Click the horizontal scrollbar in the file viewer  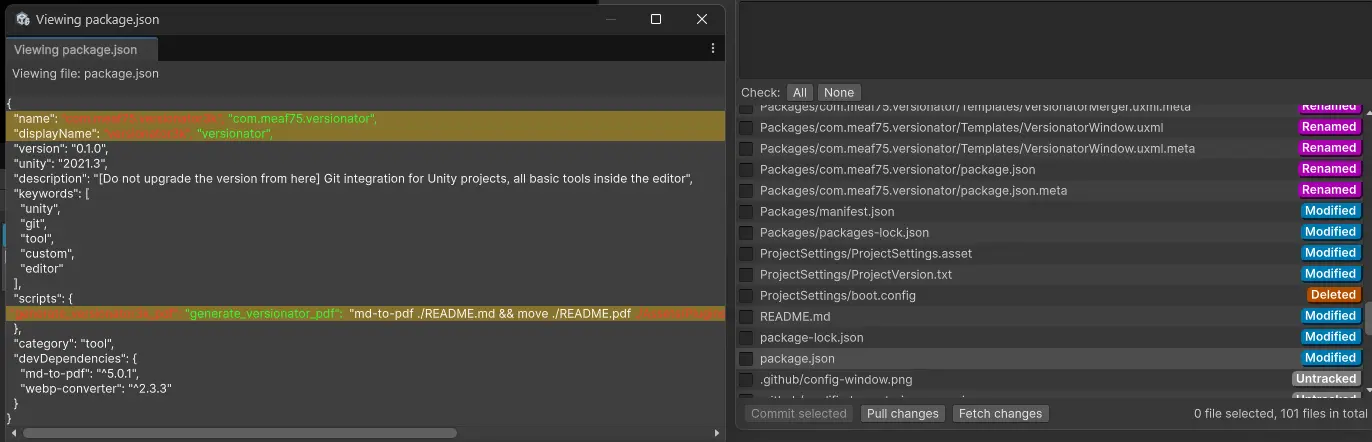click(x=240, y=433)
